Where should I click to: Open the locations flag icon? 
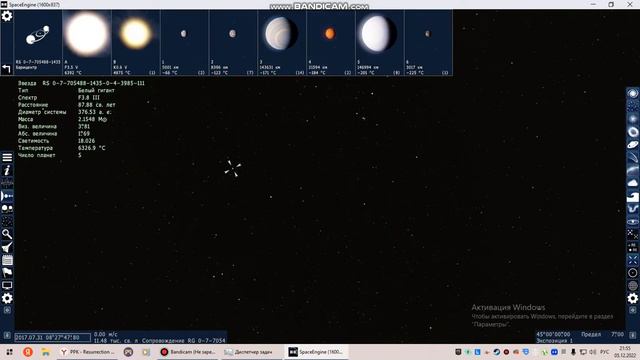pos(7,273)
